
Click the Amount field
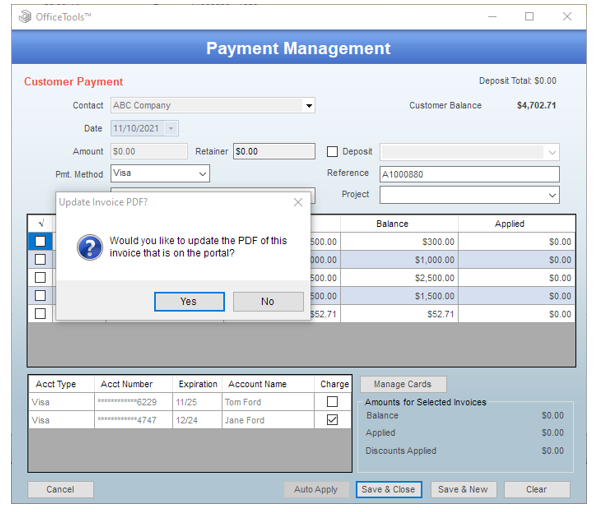click(149, 152)
